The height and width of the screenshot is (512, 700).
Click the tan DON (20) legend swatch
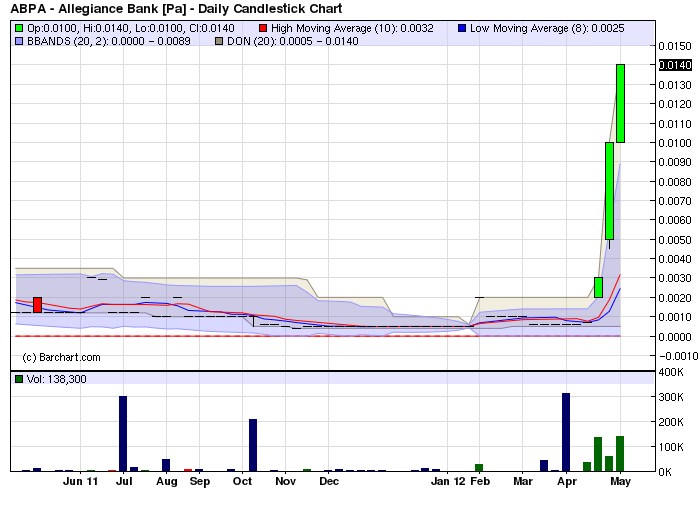[219, 42]
